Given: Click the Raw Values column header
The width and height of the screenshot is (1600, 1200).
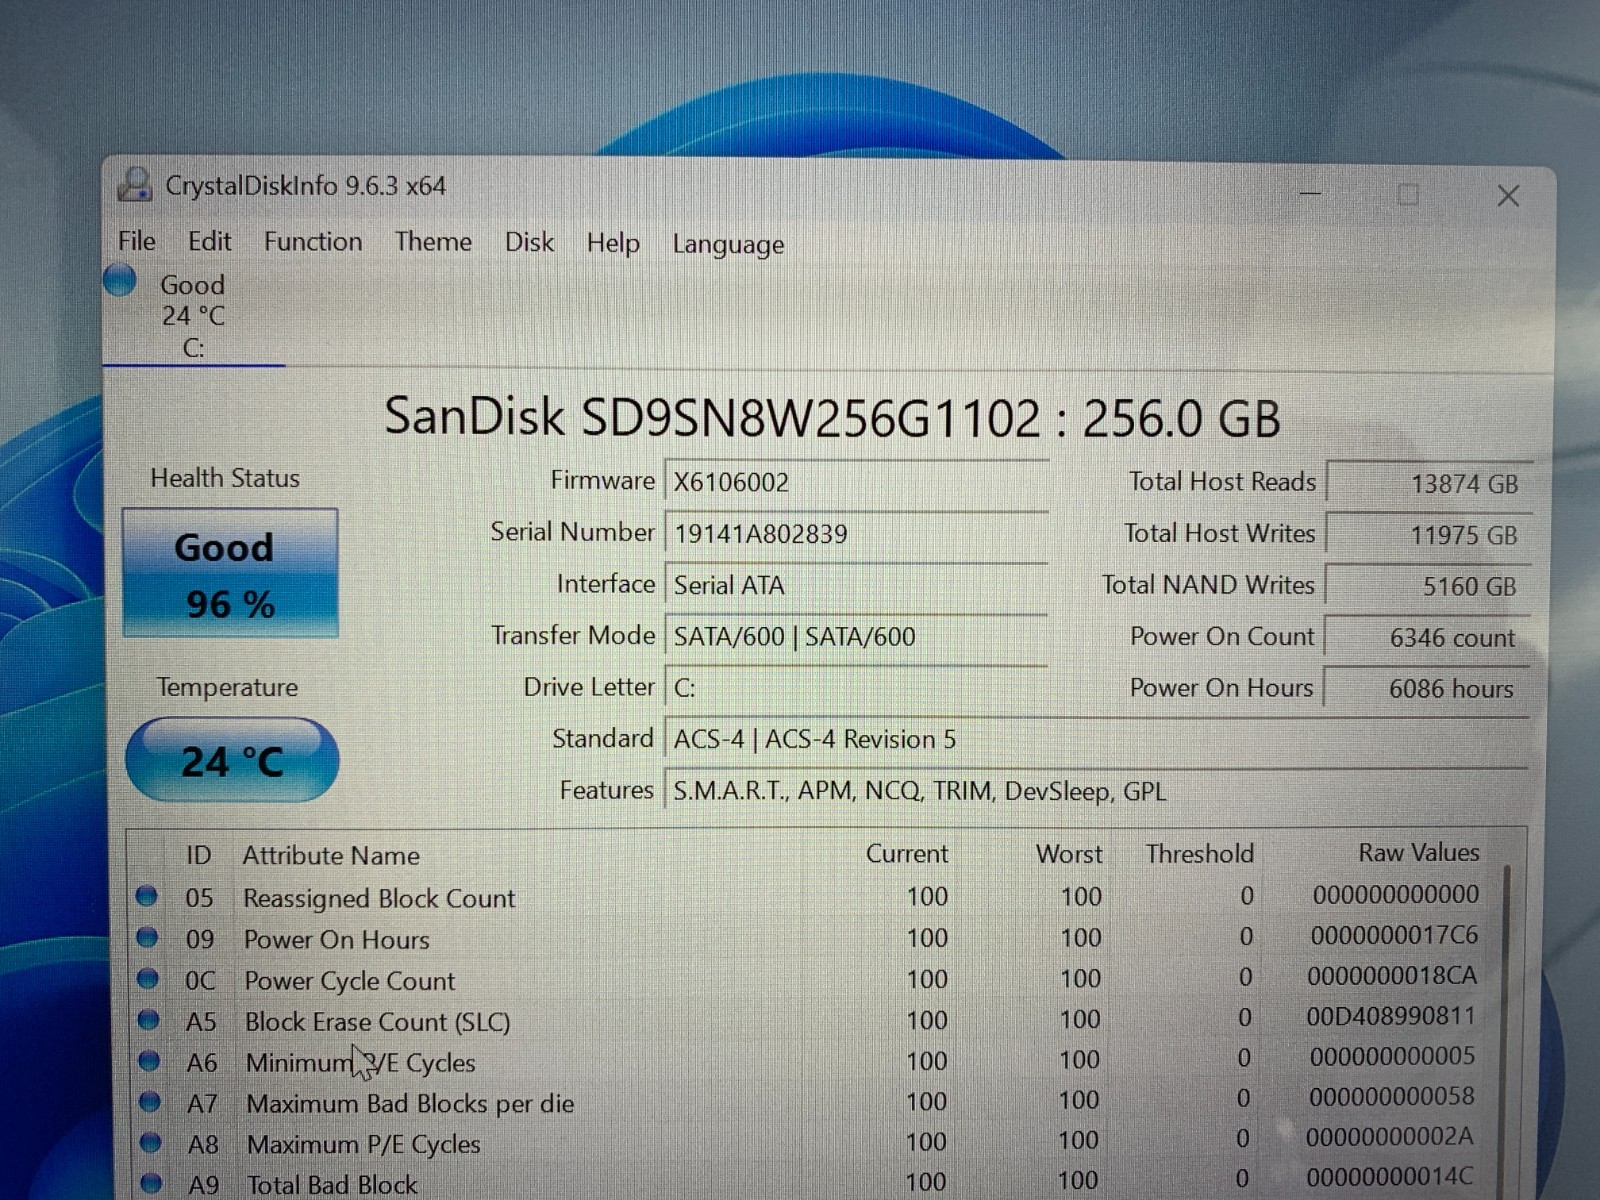Looking at the screenshot, I should pos(1418,852).
